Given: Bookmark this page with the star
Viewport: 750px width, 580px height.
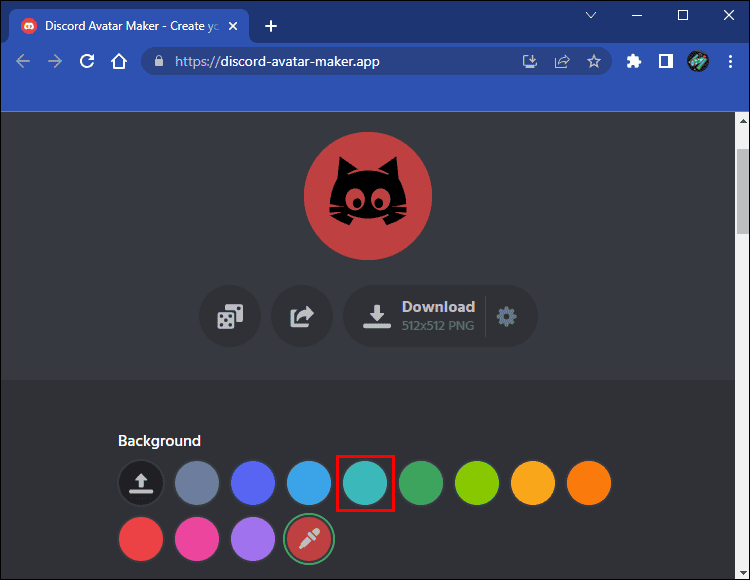Looking at the screenshot, I should tap(594, 61).
